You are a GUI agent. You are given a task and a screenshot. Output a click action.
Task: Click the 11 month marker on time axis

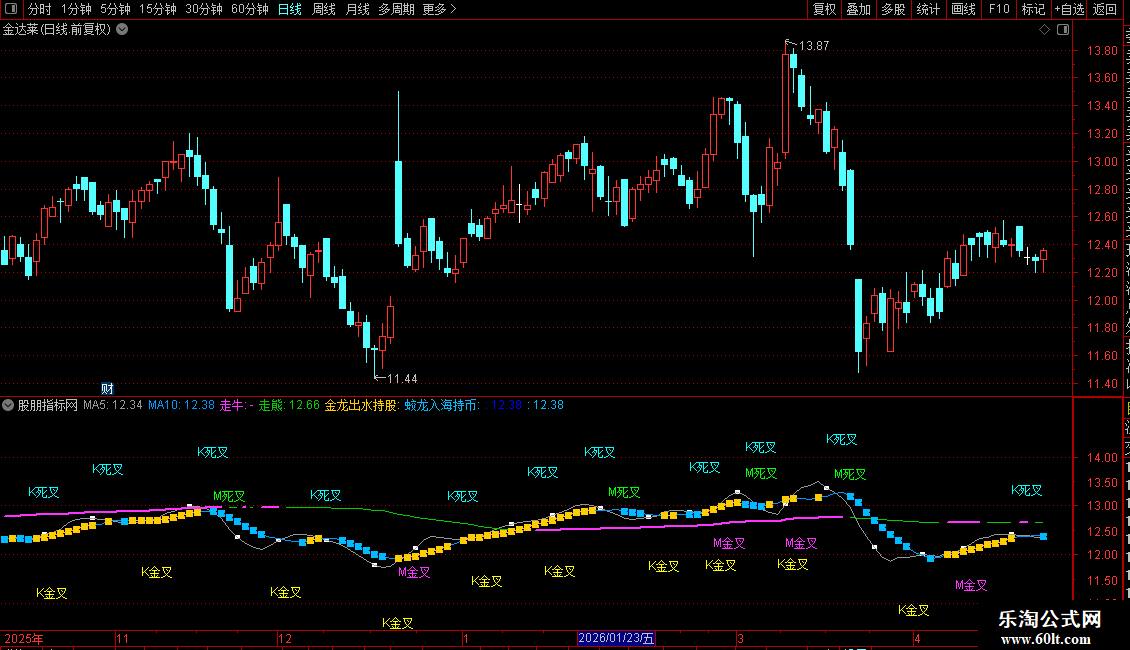pos(123,638)
